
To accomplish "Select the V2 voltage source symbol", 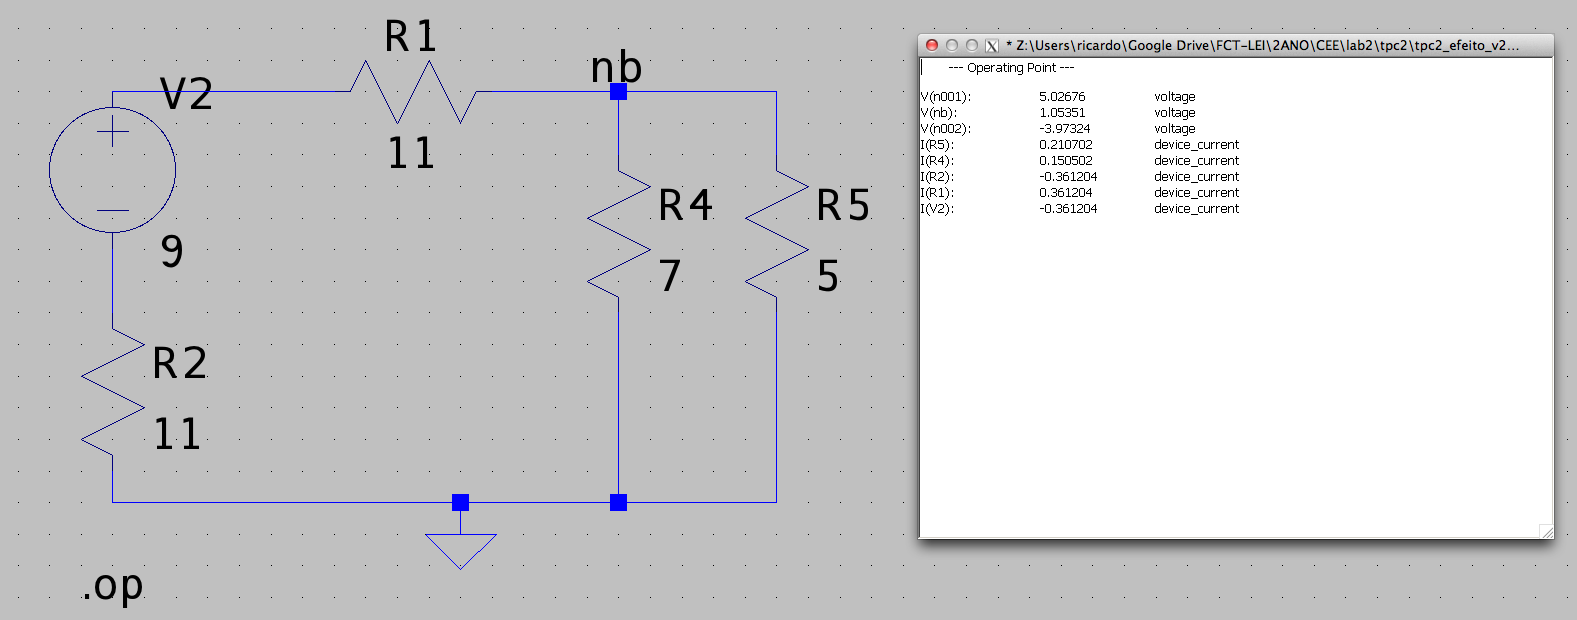I will [113, 170].
